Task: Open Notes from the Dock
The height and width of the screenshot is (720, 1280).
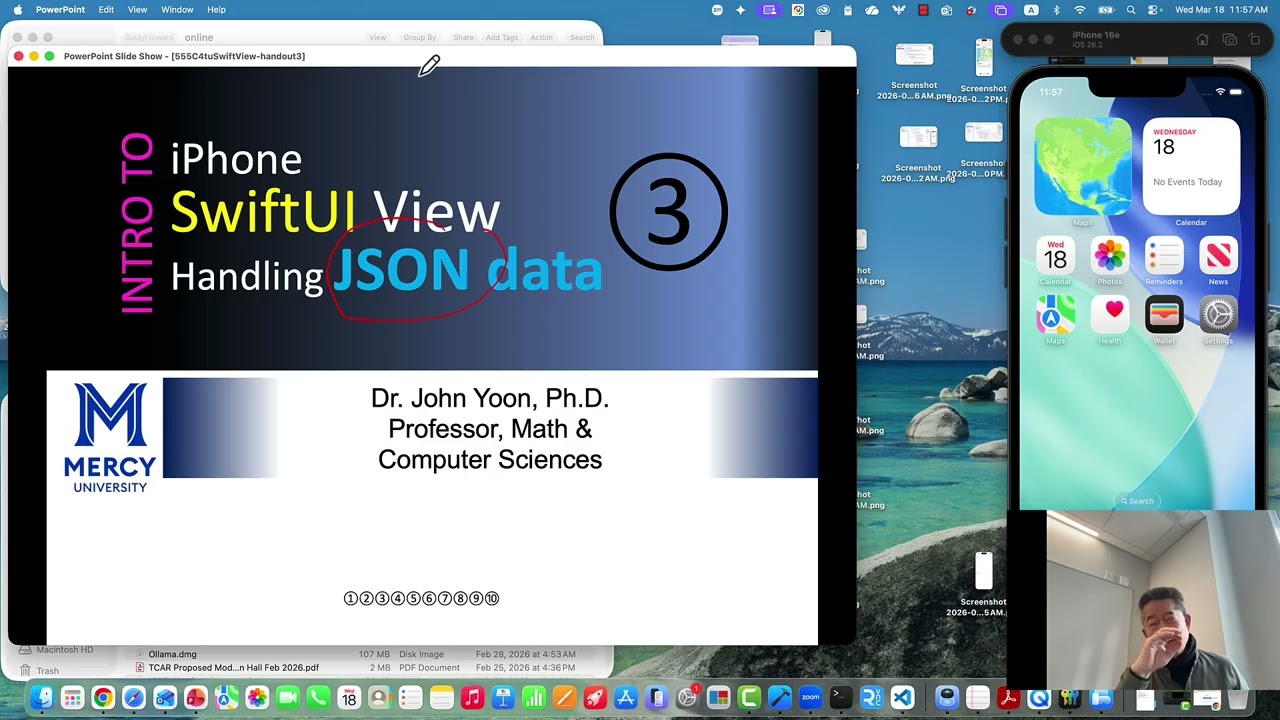Action: (441, 698)
